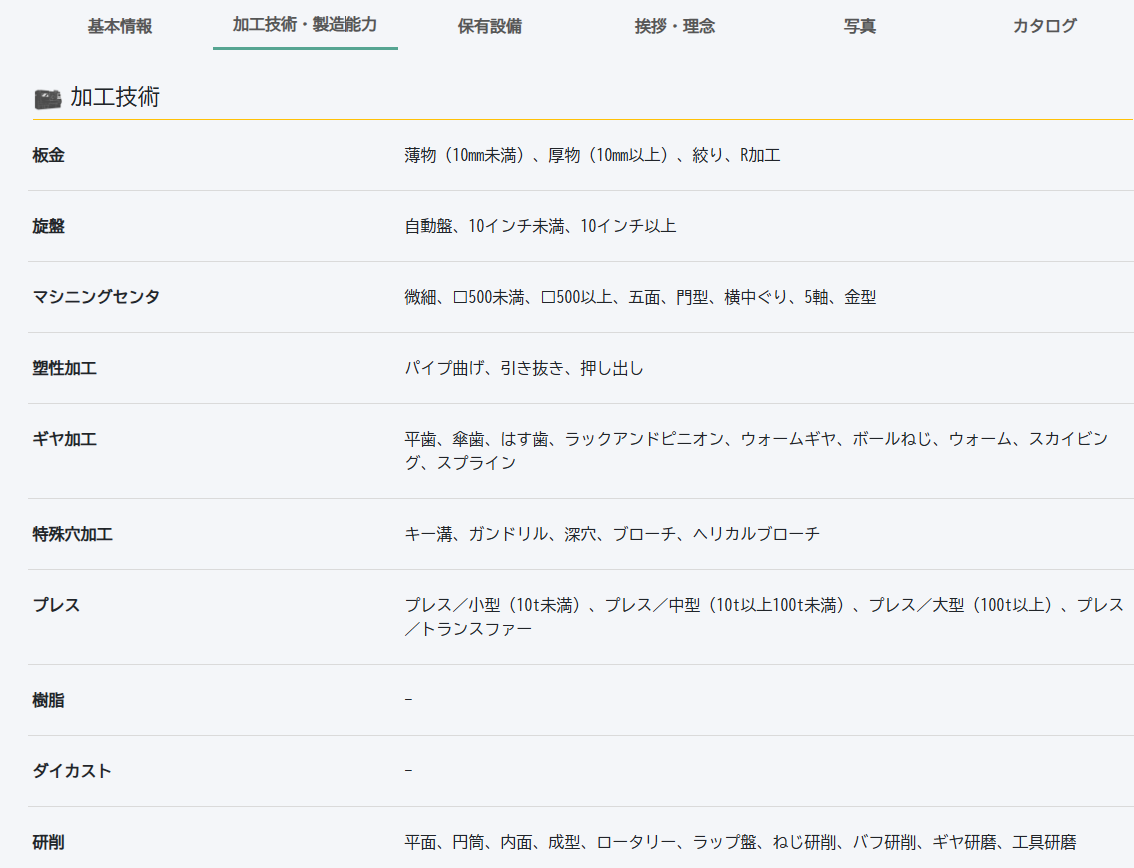1134x868 pixels.
Task: Click the 加工技術 section header icon
Action: click(x=47, y=98)
